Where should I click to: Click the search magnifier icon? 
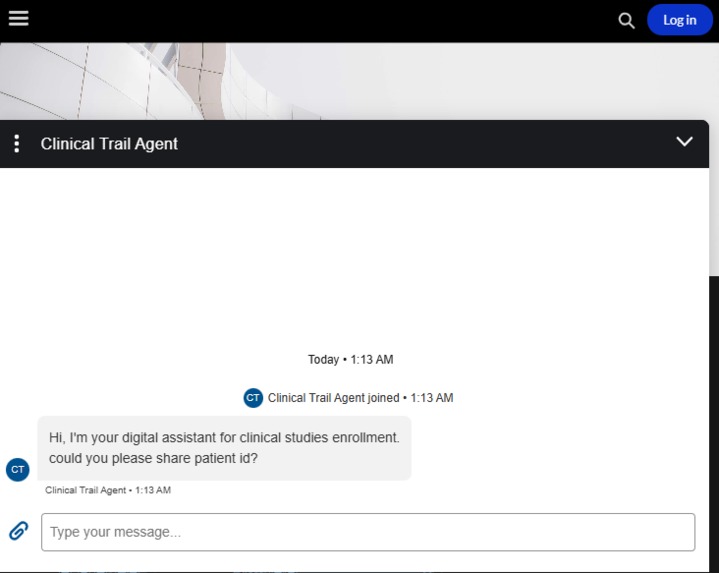tap(626, 21)
